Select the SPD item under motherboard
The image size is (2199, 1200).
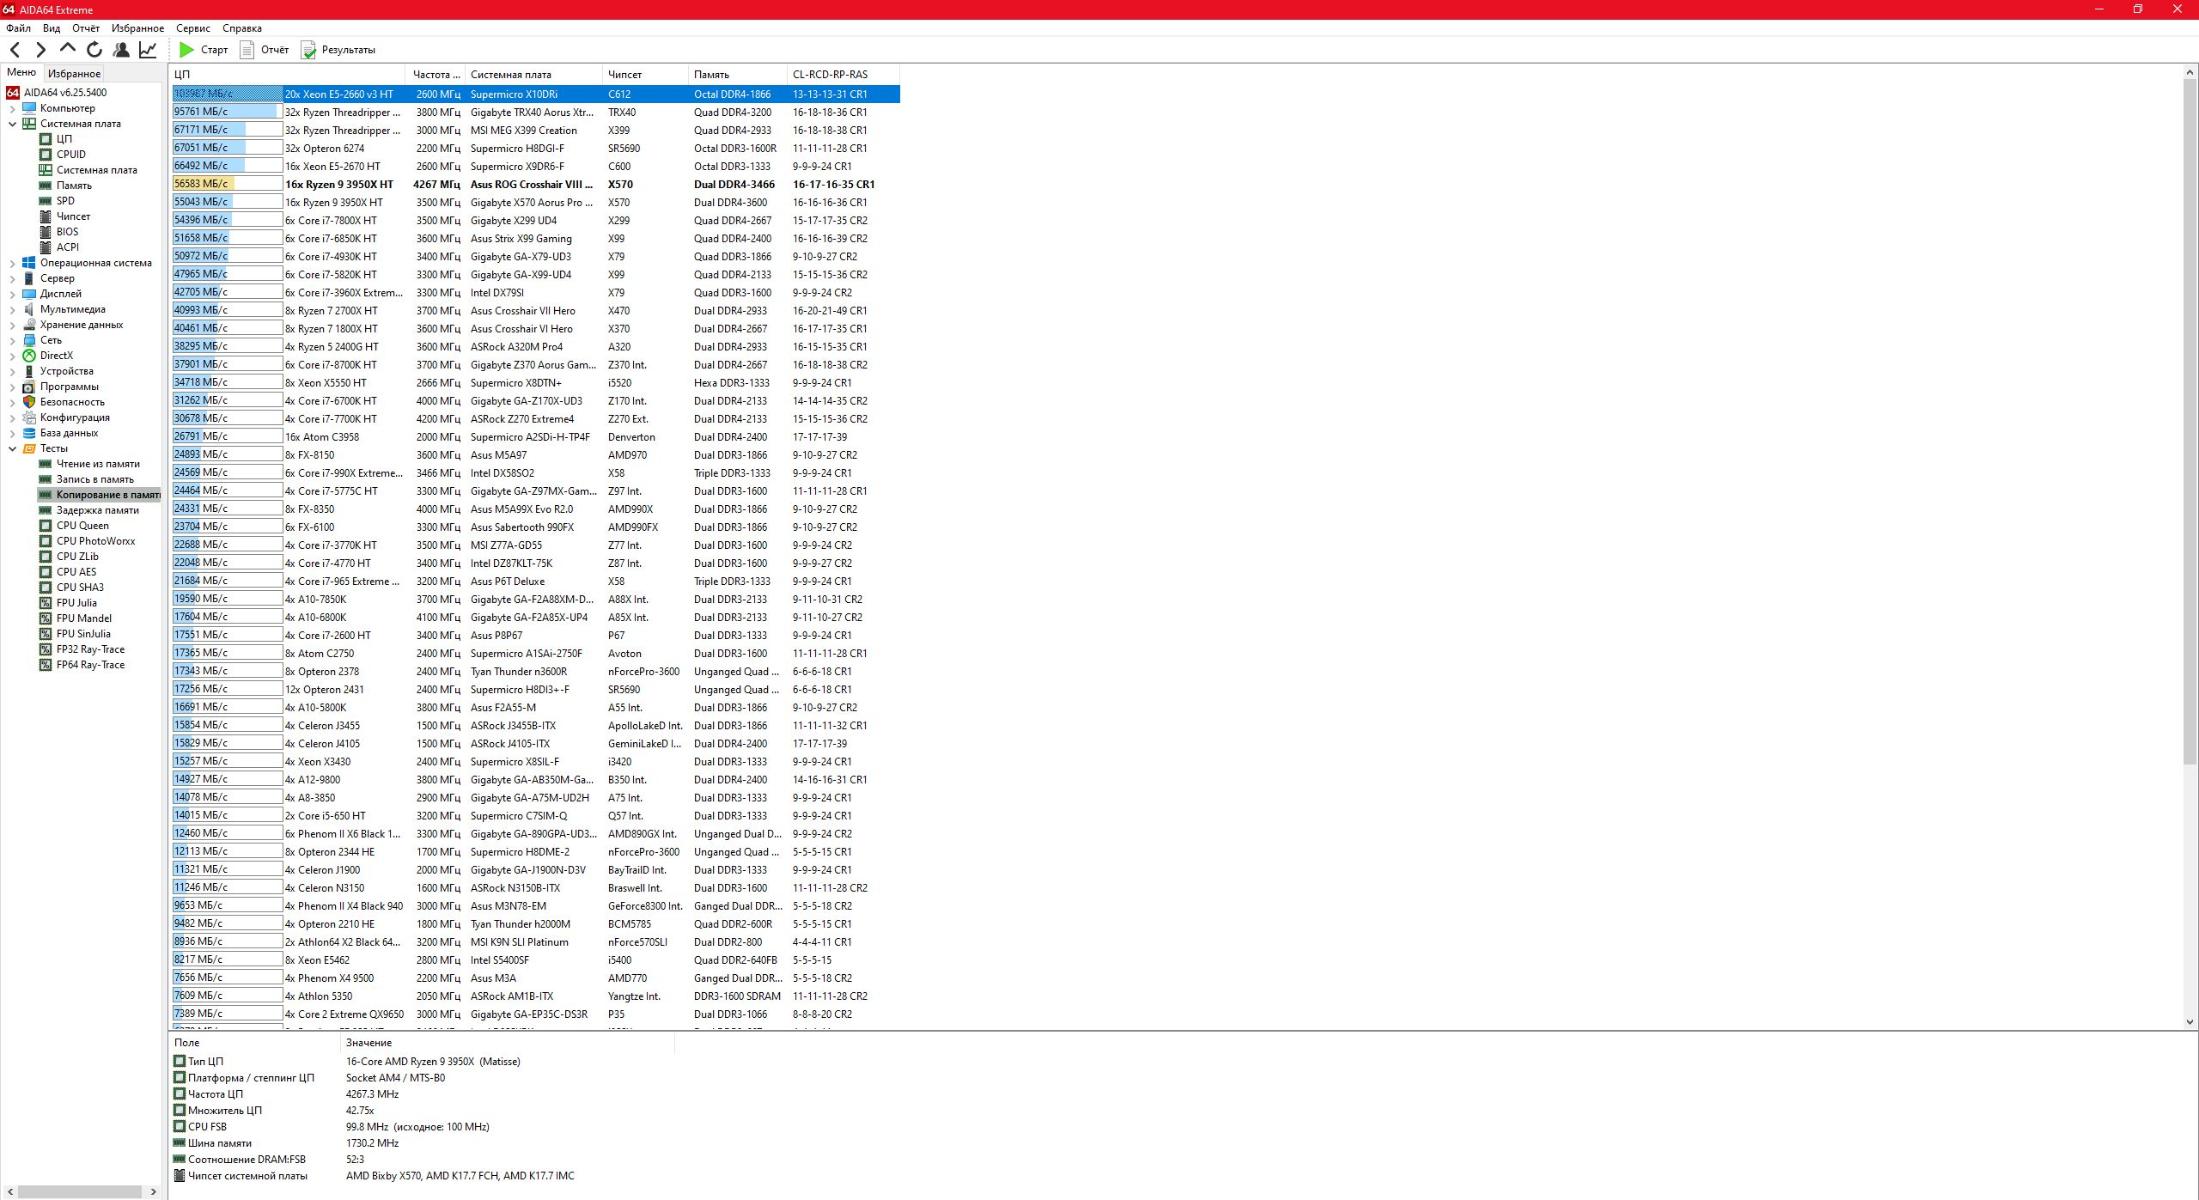(x=65, y=201)
